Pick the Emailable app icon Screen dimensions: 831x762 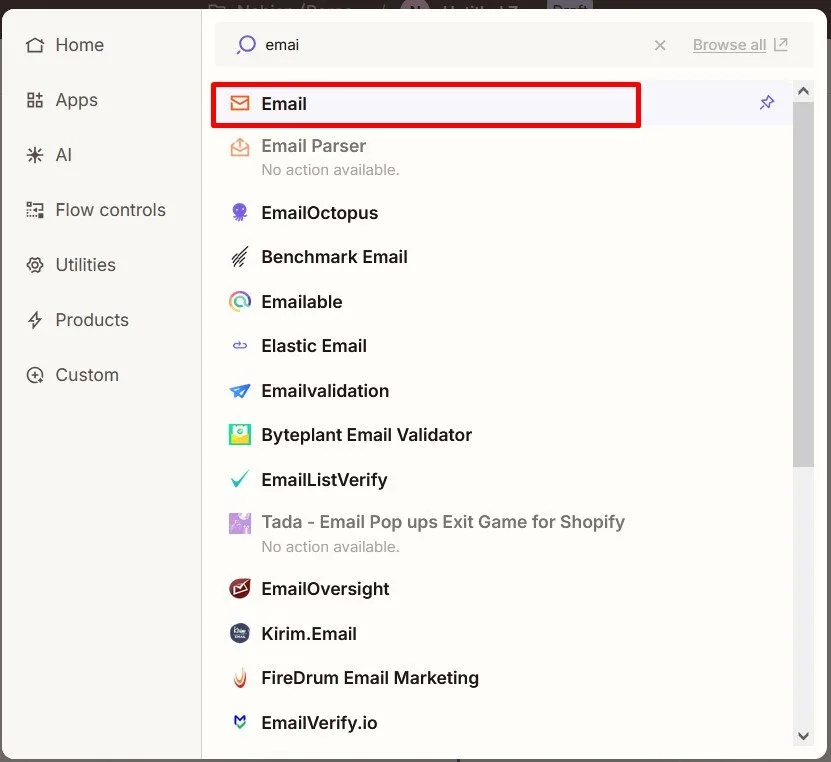(x=240, y=302)
